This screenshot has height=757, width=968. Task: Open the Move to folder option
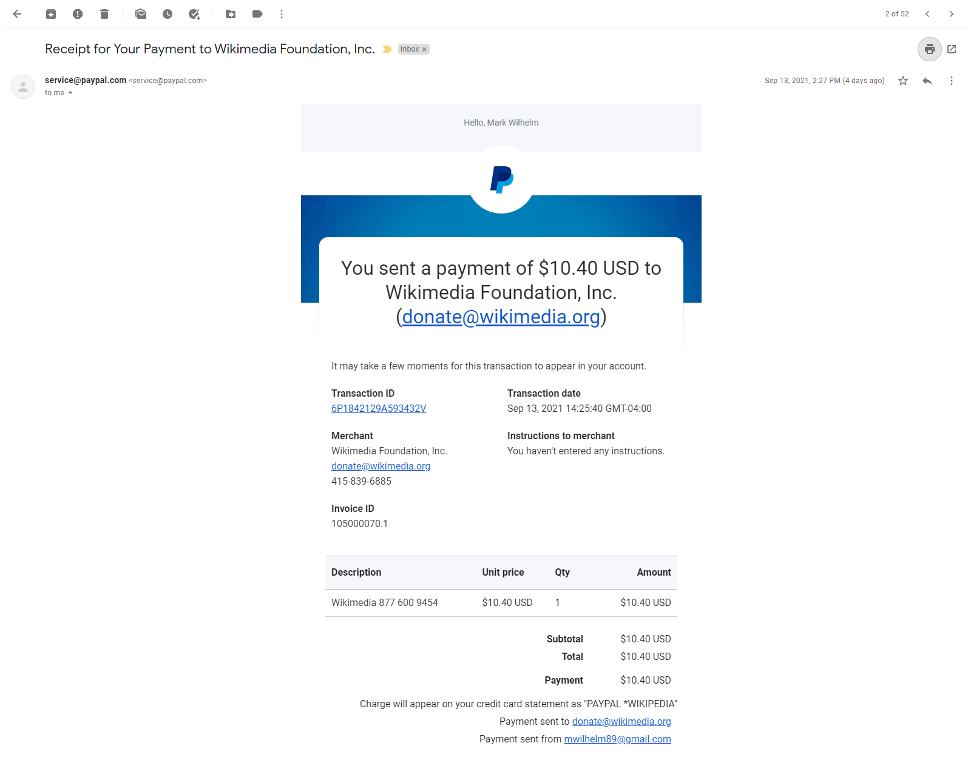[x=230, y=14]
